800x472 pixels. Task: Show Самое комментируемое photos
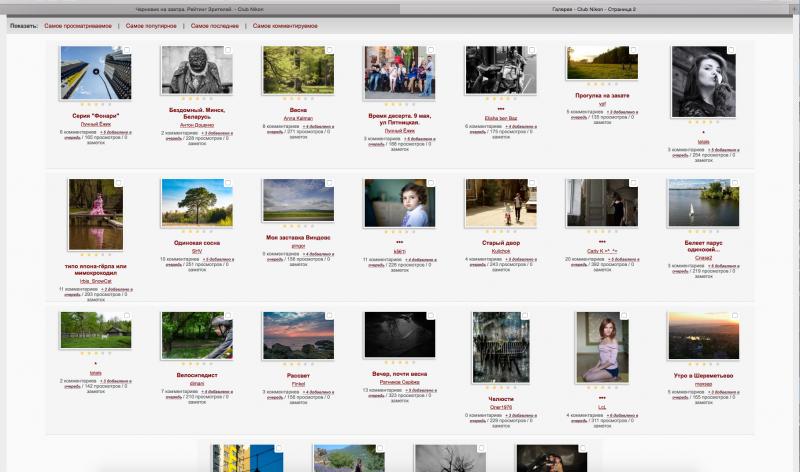285,26
